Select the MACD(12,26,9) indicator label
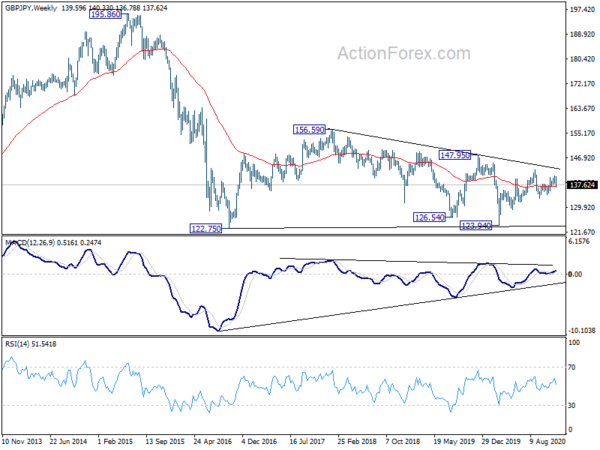The image size is (600, 450). [30, 243]
